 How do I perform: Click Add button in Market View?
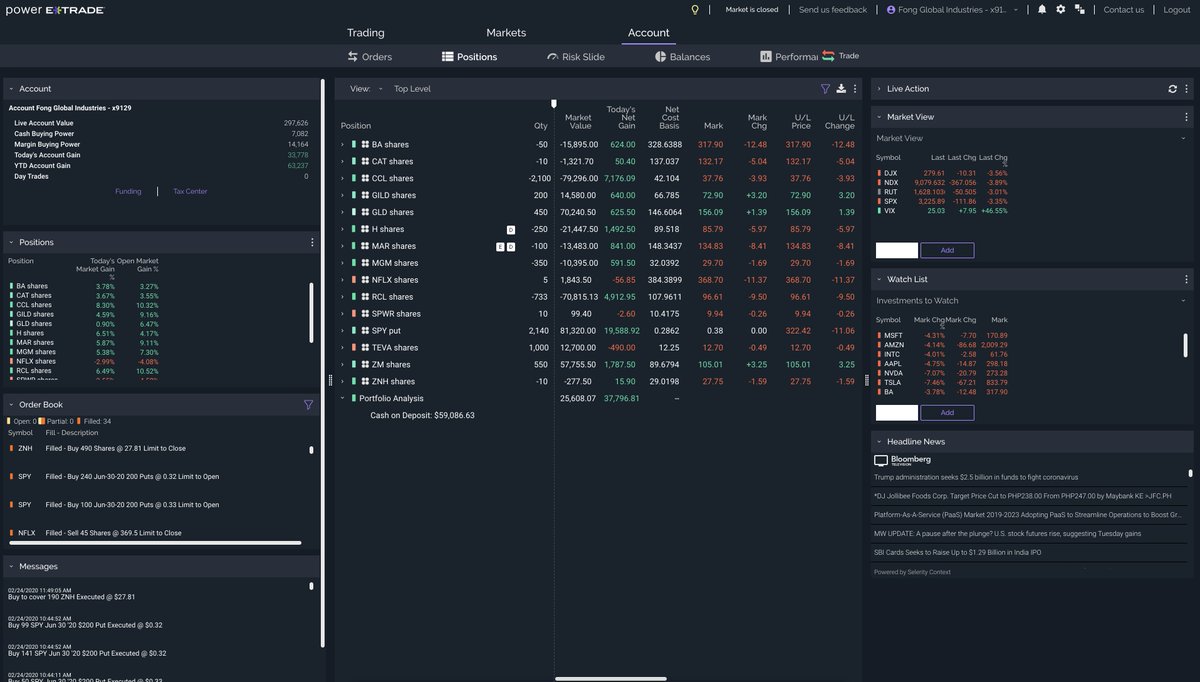947,250
